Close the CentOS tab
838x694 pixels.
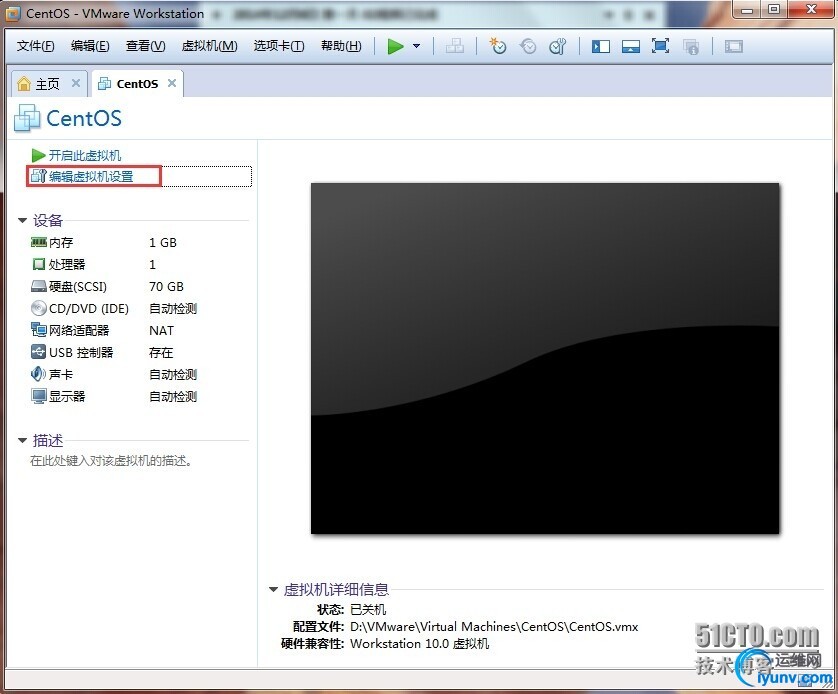click(172, 83)
